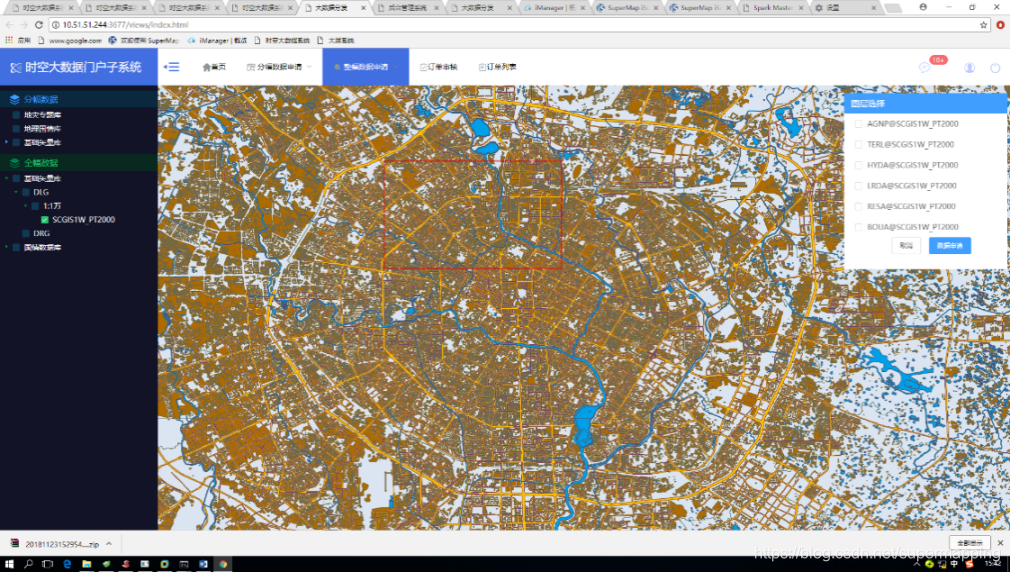Image resolution: width=1010 pixels, height=572 pixels.
Task: Click the power logout icon
Action: point(995,68)
